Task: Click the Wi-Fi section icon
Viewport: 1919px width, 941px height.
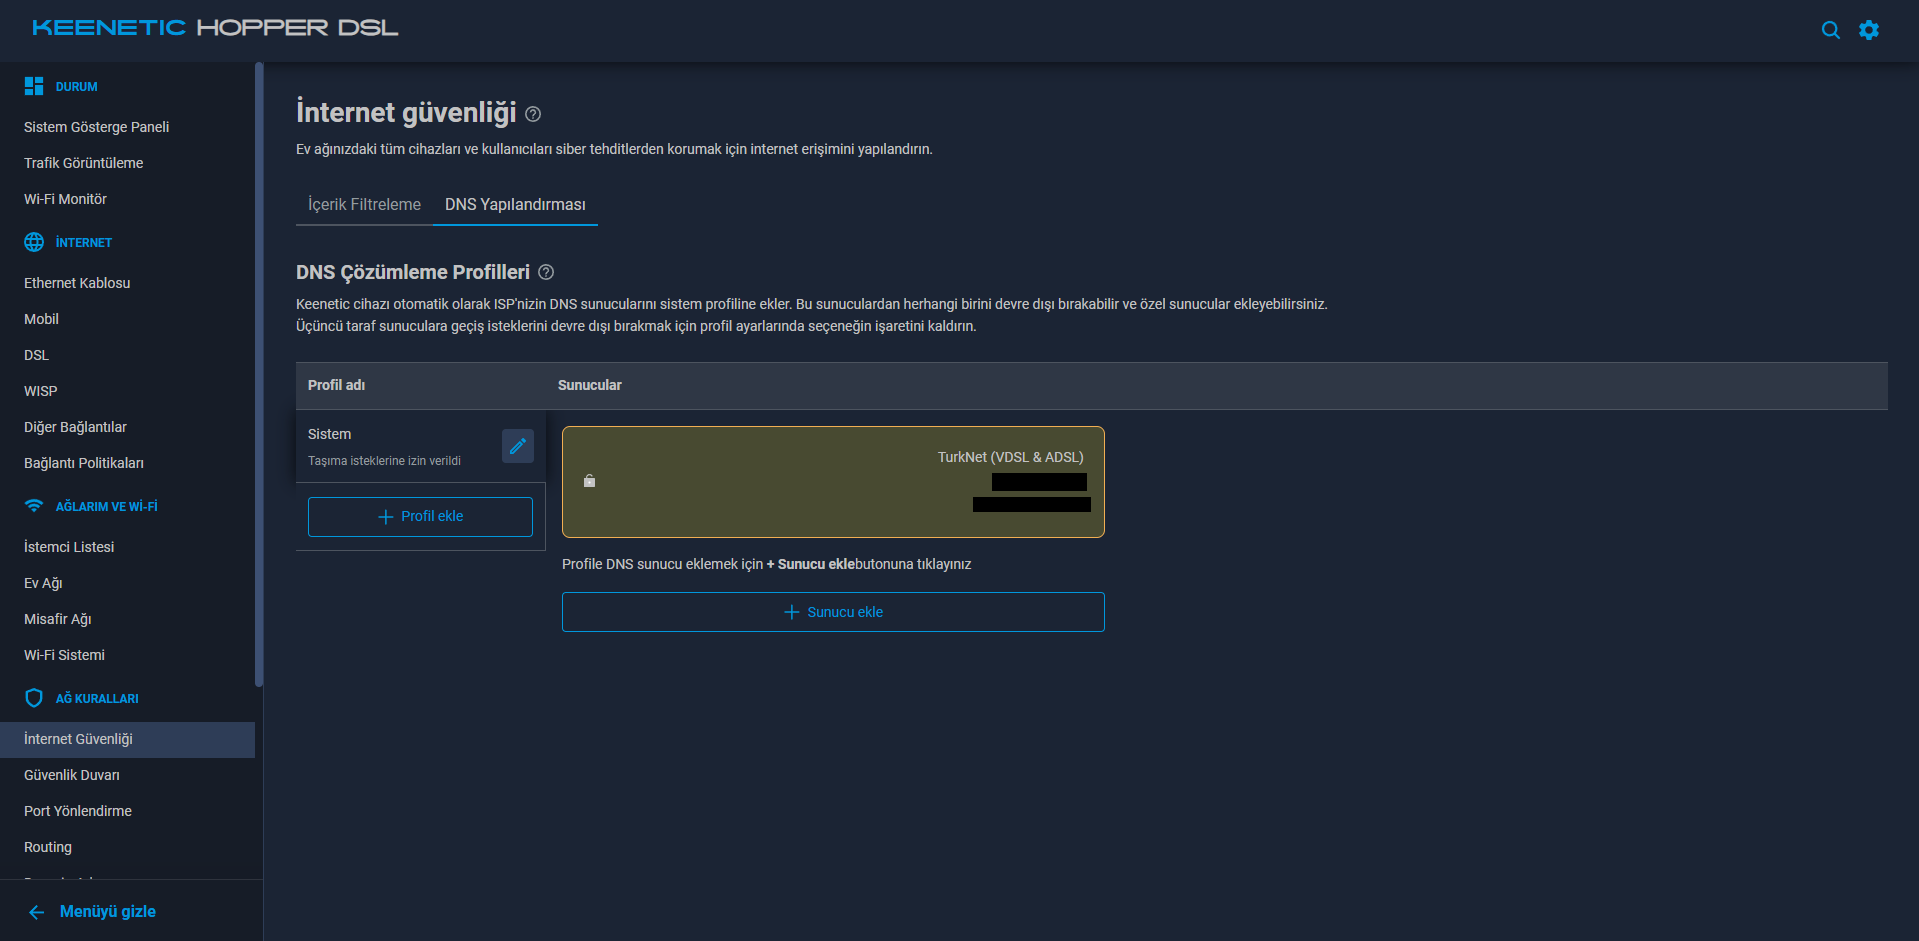Action: pyautogui.click(x=34, y=506)
